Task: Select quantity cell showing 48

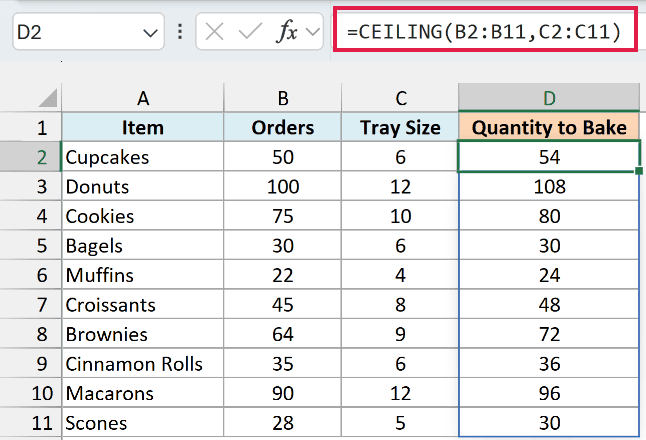Action: coord(549,304)
